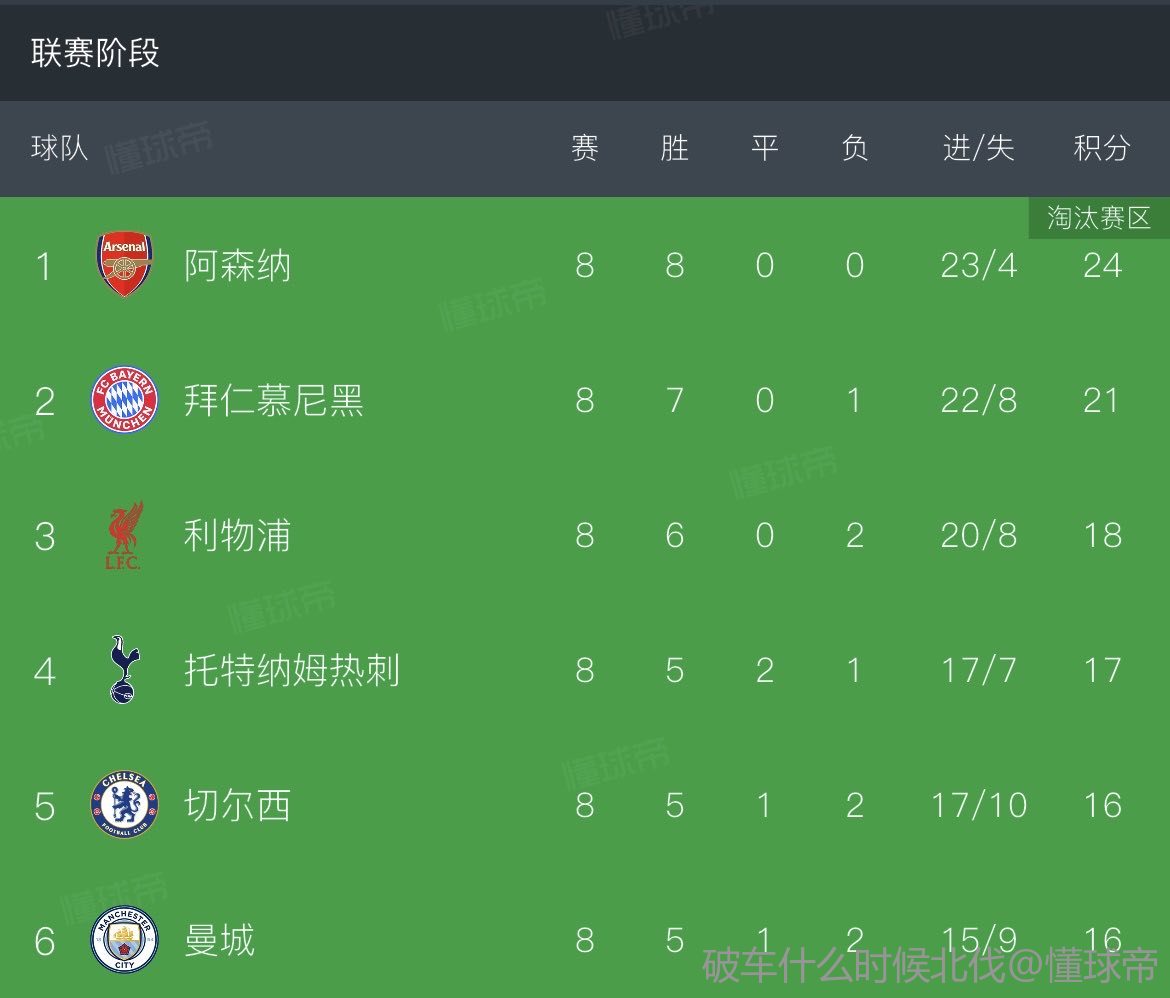
Task: Tap the 进/失 column header
Action: click(978, 149)
